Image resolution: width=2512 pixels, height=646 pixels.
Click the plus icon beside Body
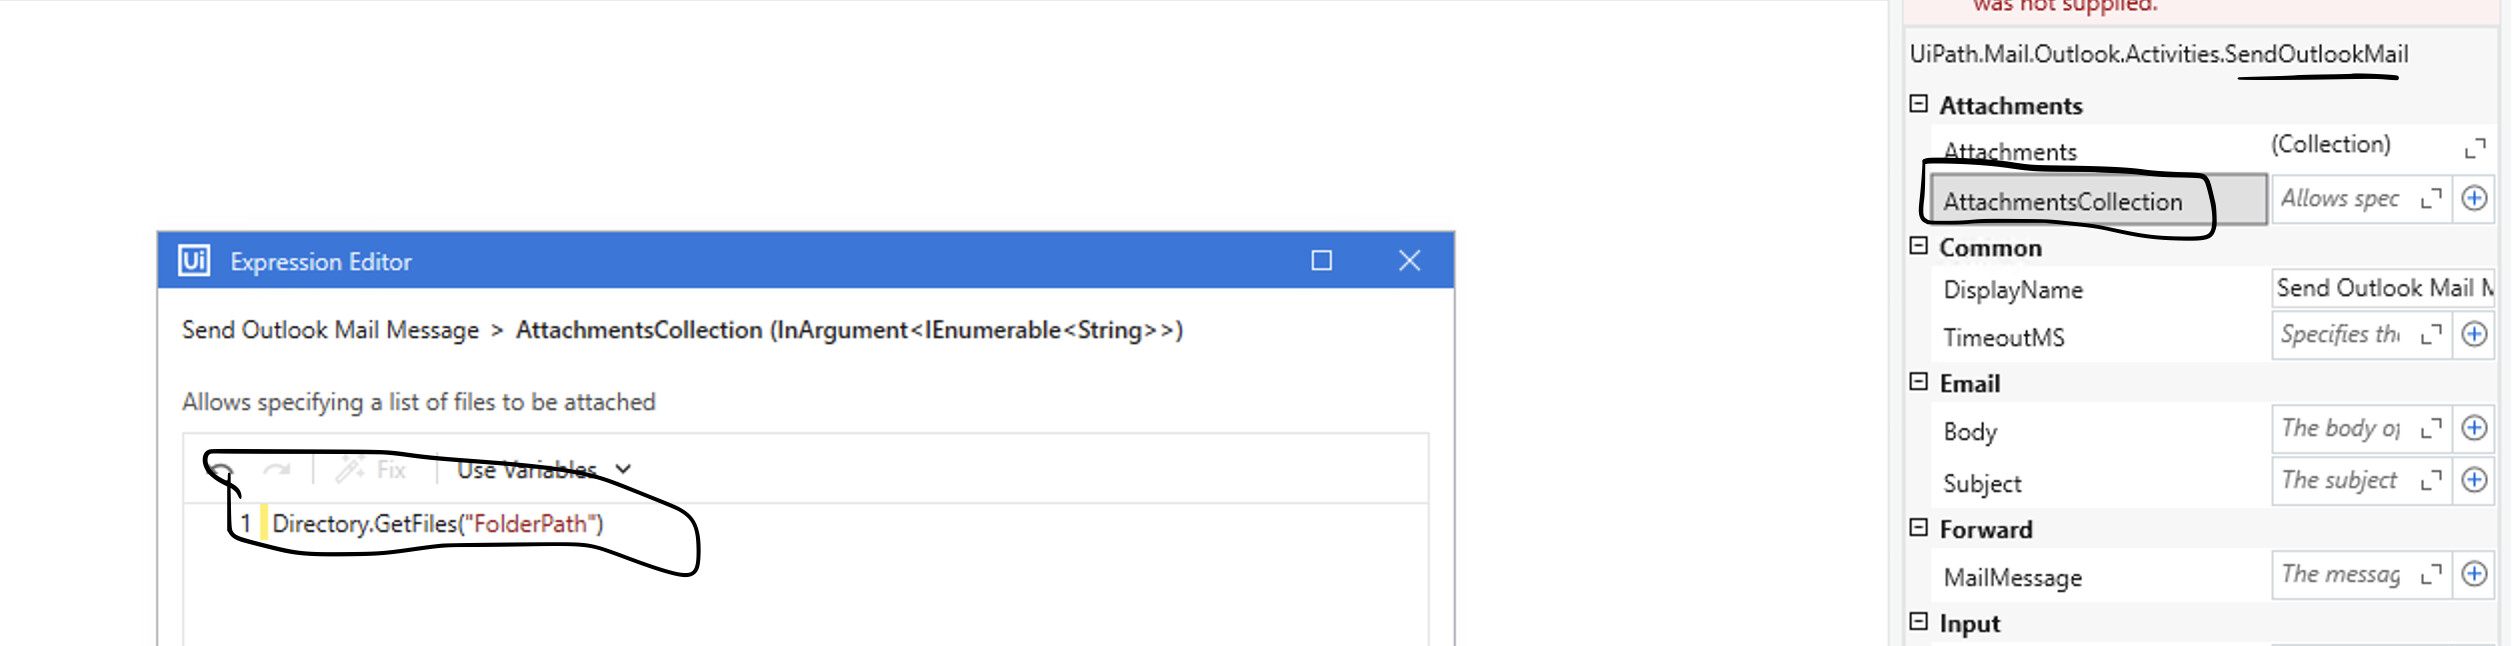pos(2474,428)
